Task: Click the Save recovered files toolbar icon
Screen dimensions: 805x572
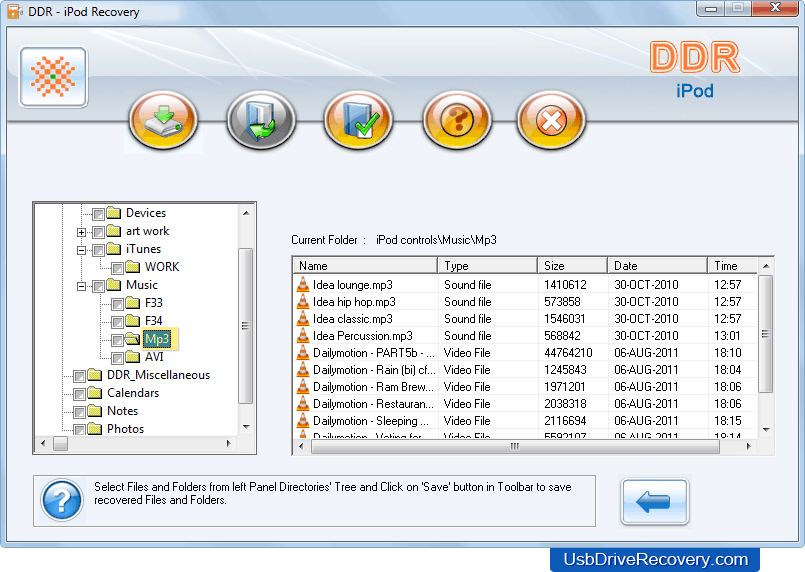Action: [x=163, y=120]
